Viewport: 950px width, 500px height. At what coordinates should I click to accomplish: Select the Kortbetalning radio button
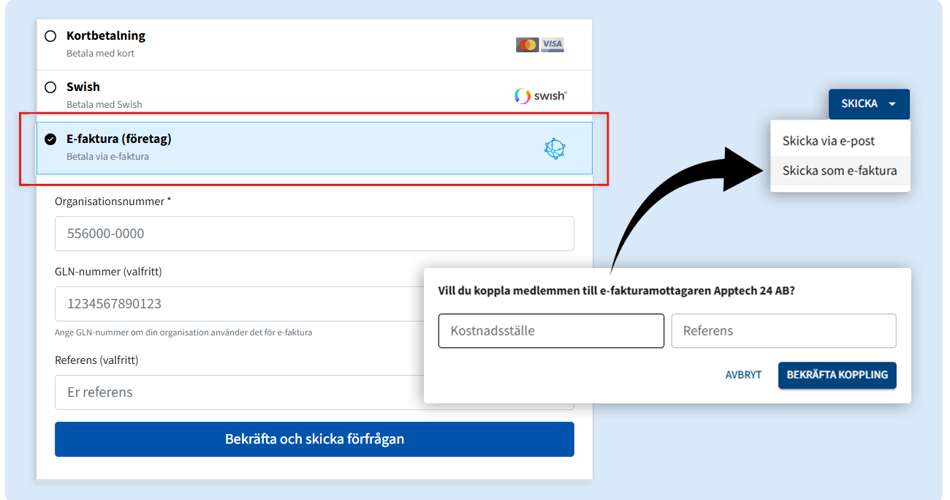(x=51, y=36)
